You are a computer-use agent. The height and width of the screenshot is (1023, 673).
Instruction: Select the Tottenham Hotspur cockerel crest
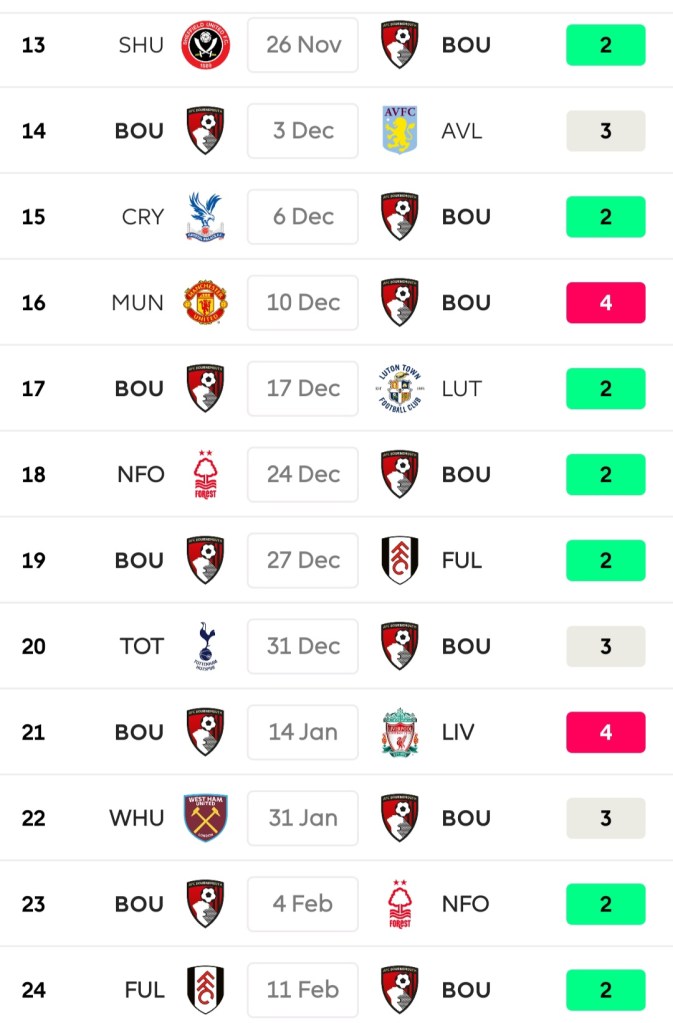(x=205, y=647)
